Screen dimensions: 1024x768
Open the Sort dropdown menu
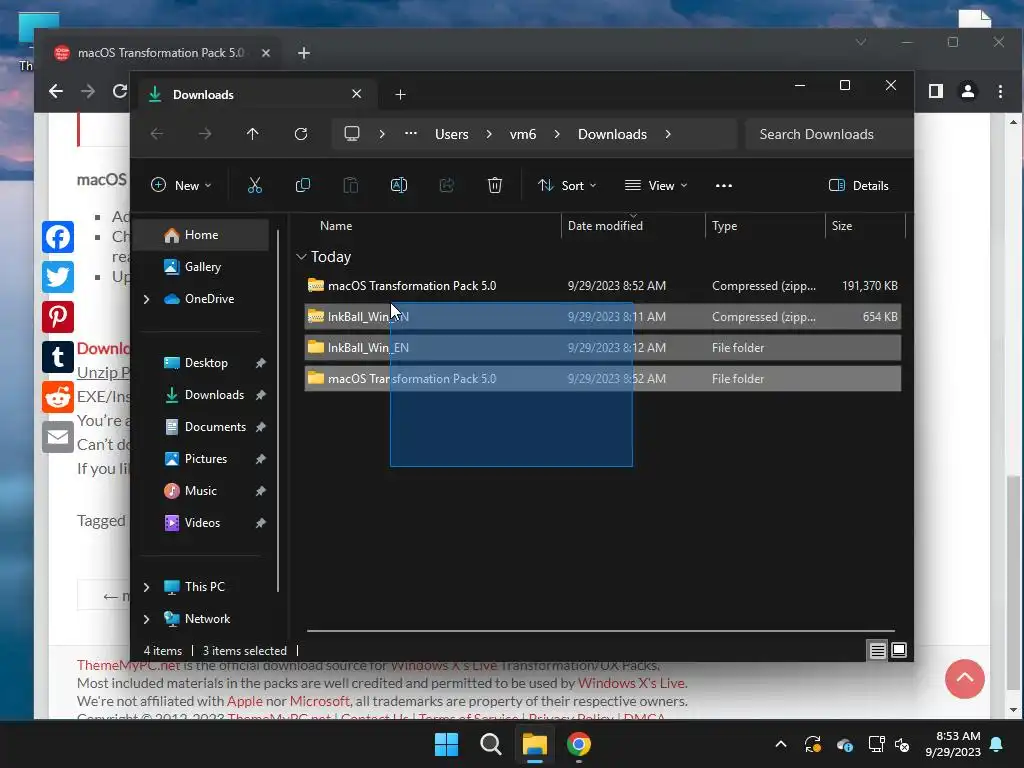click(x=567, y=185)
